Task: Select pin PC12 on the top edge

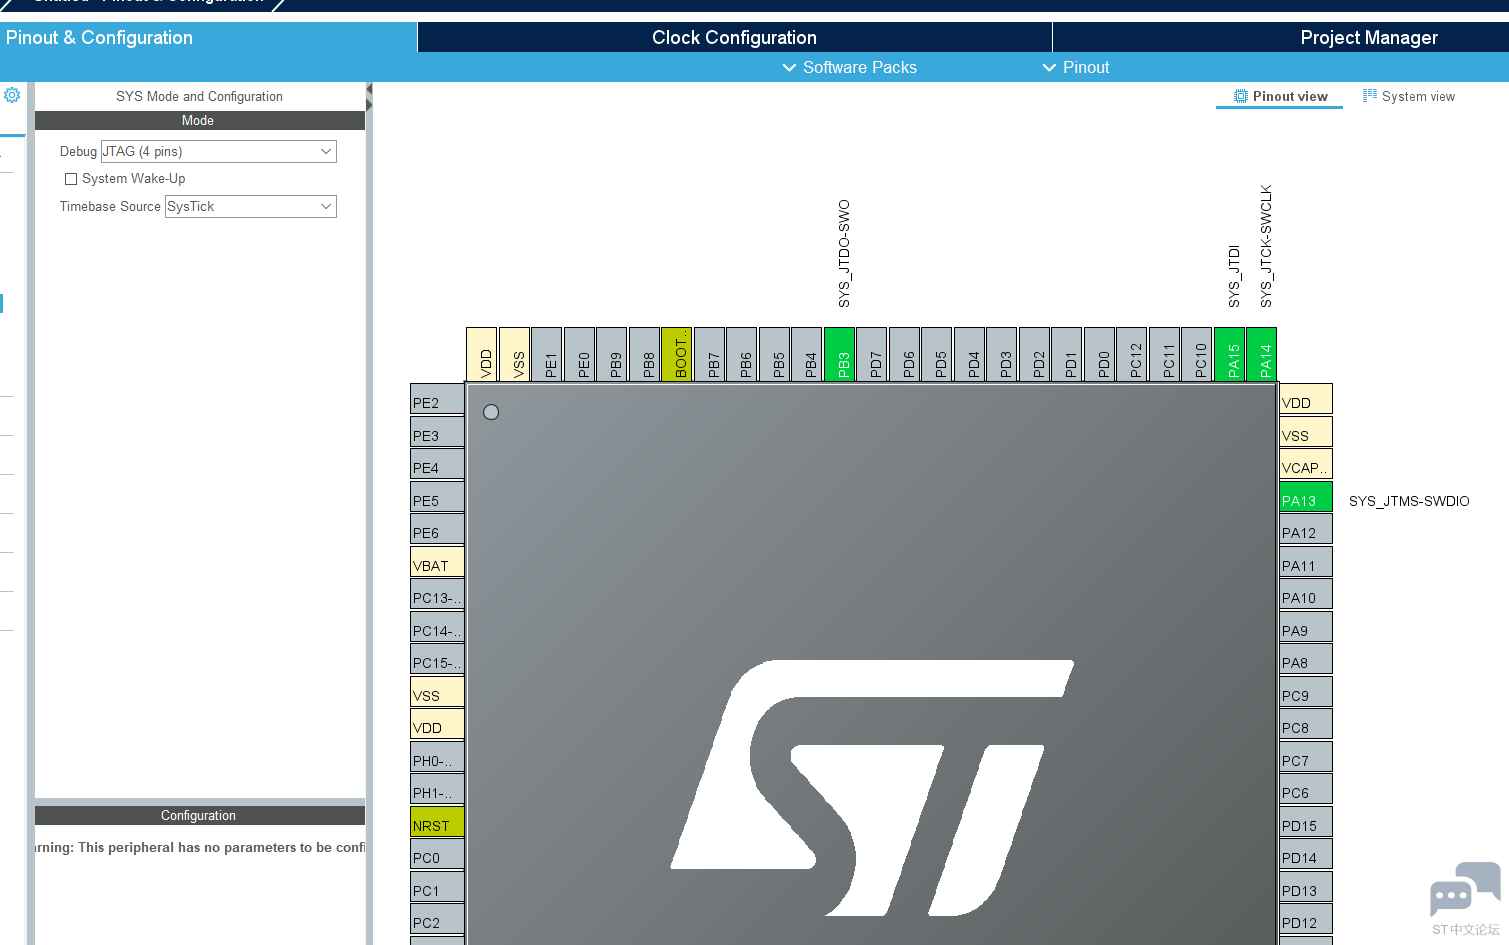Action: [x=1131, y=354]
